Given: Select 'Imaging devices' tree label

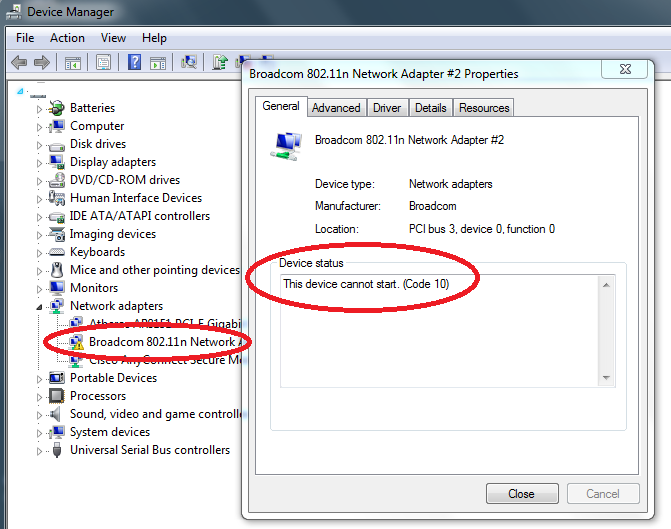Looking at the screenshot, I should click(x=113, y=234).
